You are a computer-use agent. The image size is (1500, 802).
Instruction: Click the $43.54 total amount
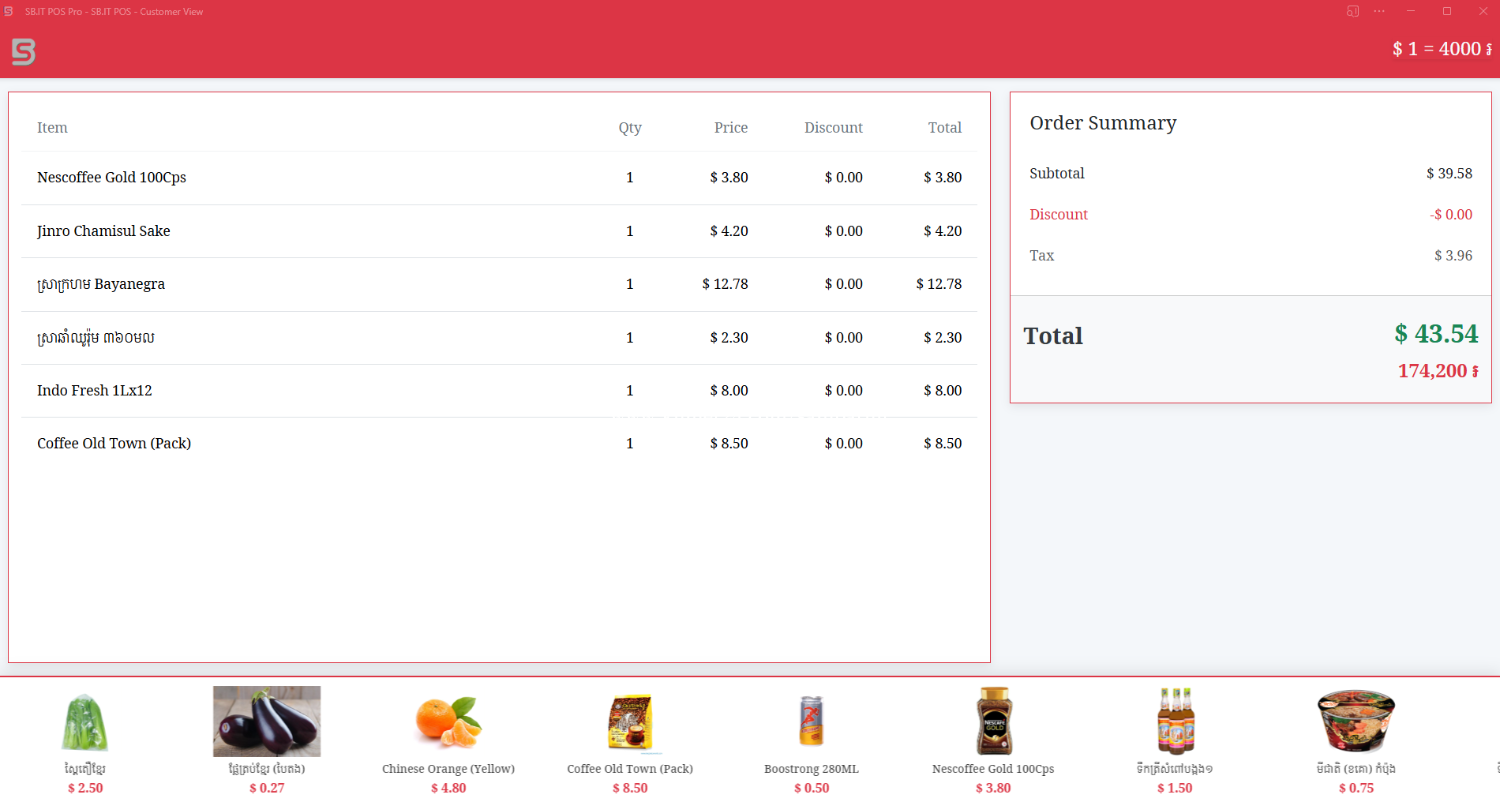(1436, 334)
